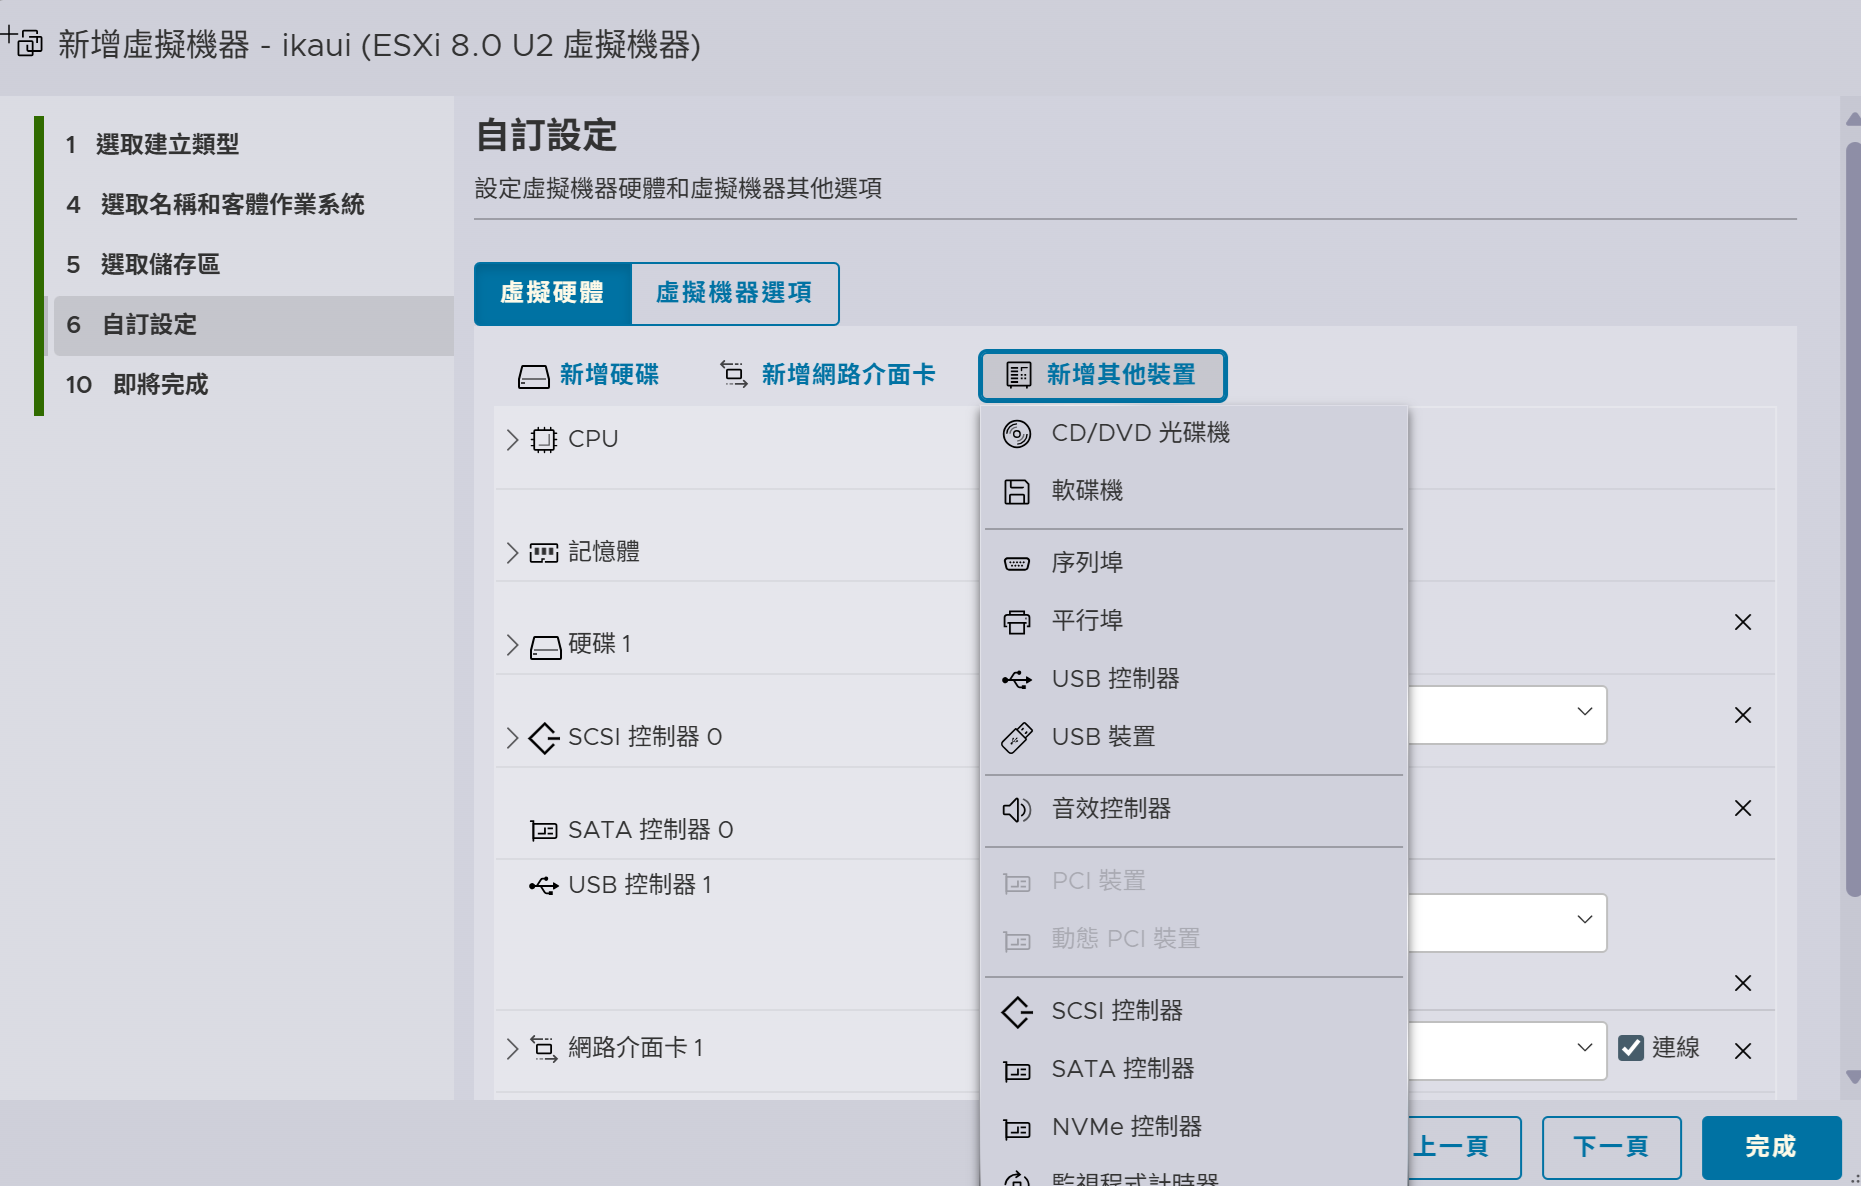Proceed with the 下一頁 button

click(1611, 1147)
